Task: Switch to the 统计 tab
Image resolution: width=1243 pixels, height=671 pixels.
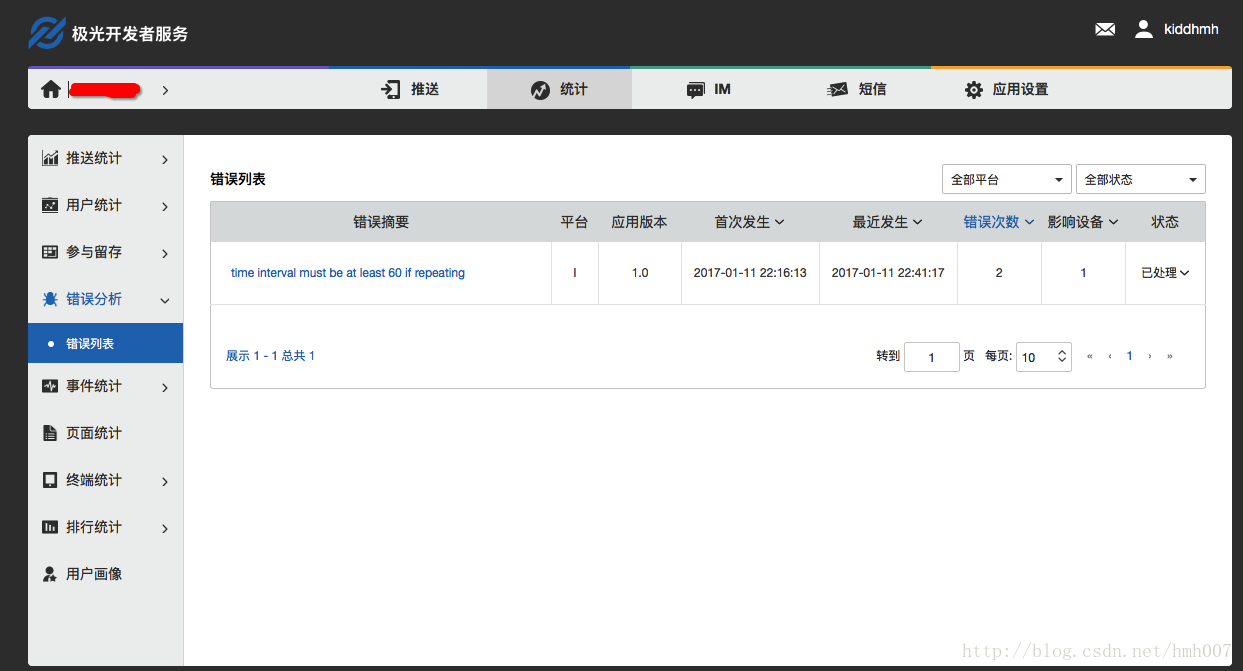Action: pyautogui.click(x=559, y=89)
